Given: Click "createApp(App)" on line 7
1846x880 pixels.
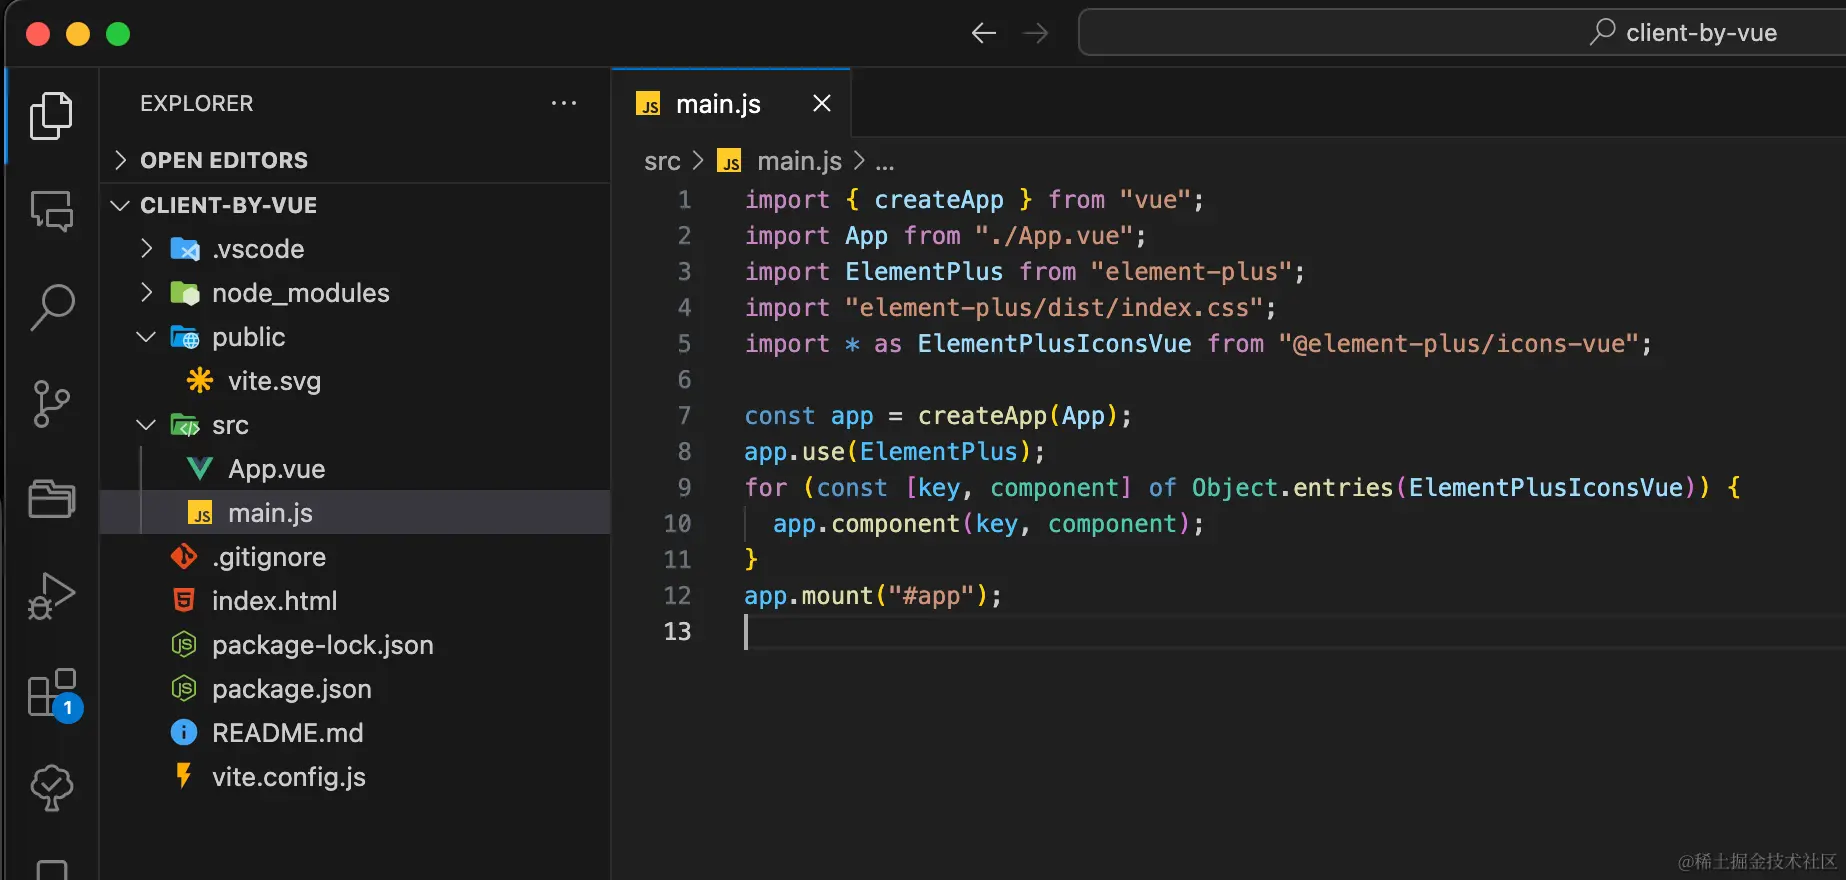Looking at the screenshot, I should click(1017, 416).
